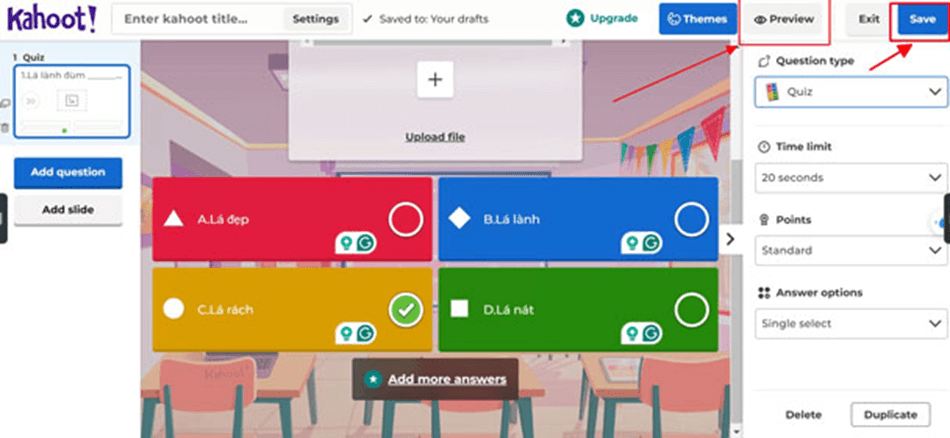Save the kahoot

point(922,19)
